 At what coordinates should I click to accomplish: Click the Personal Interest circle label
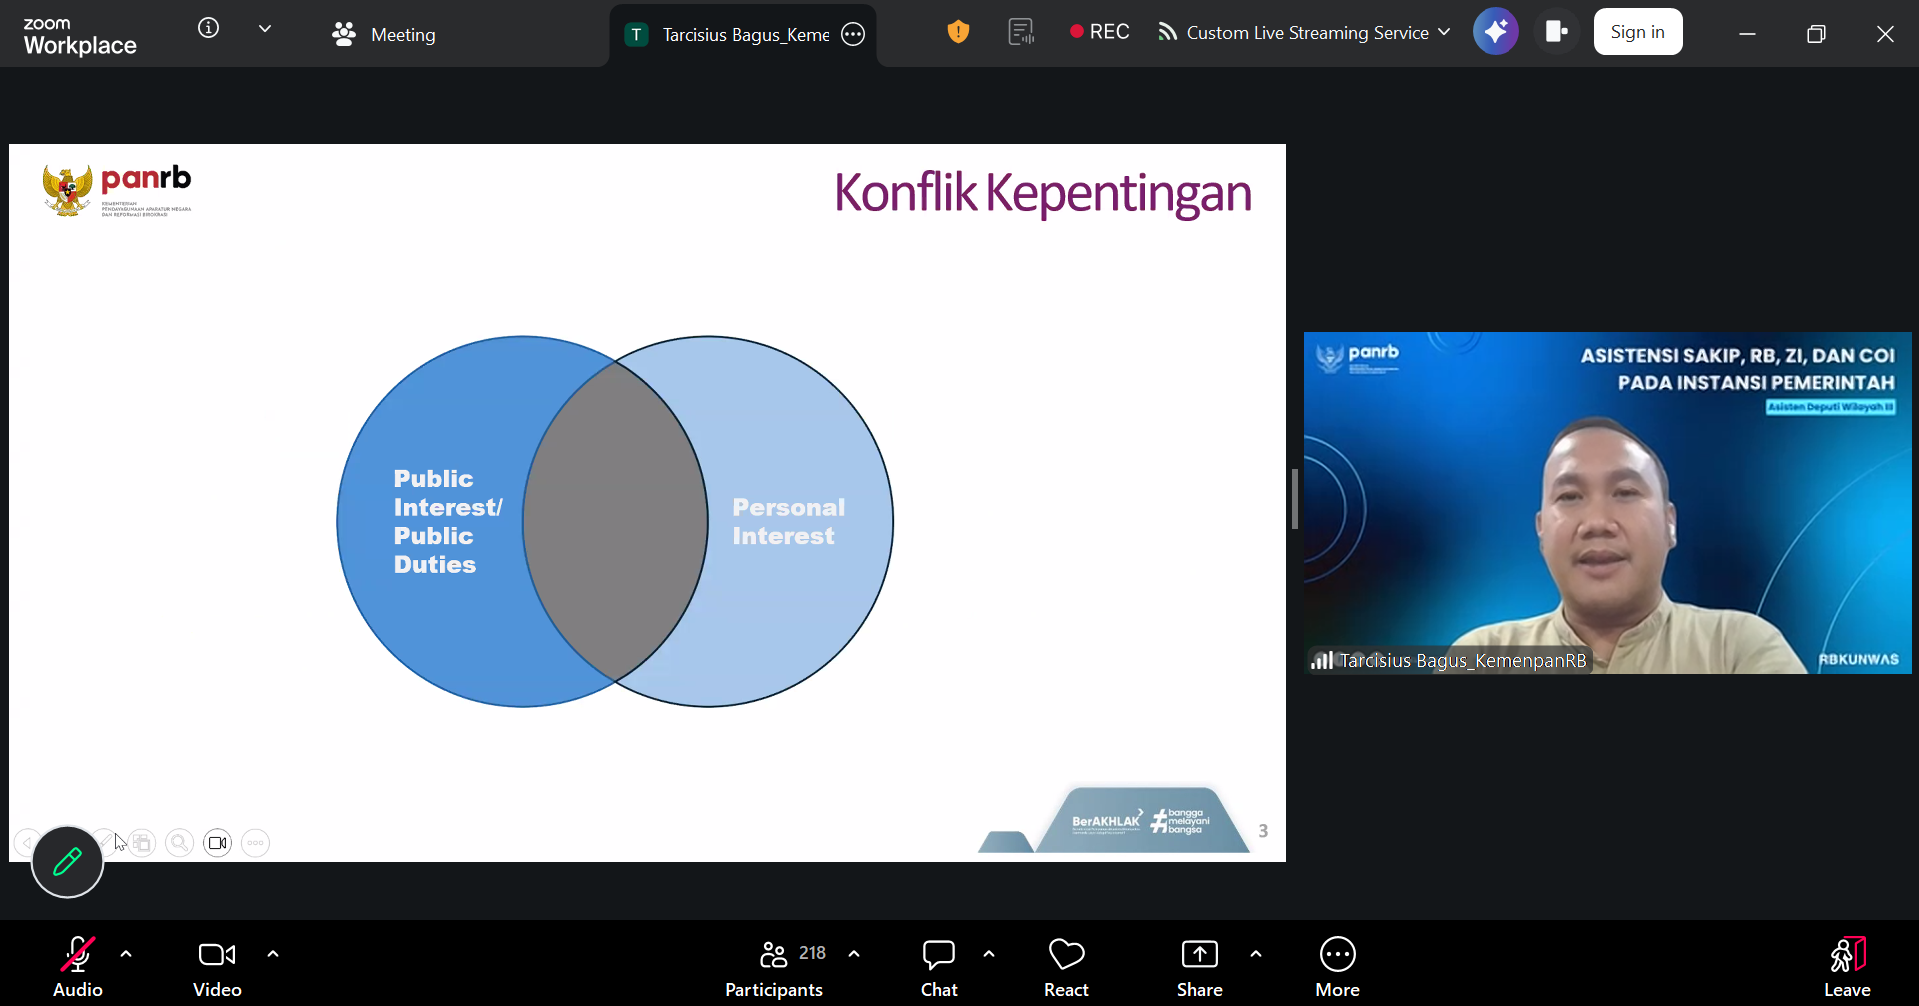[788, 521]
